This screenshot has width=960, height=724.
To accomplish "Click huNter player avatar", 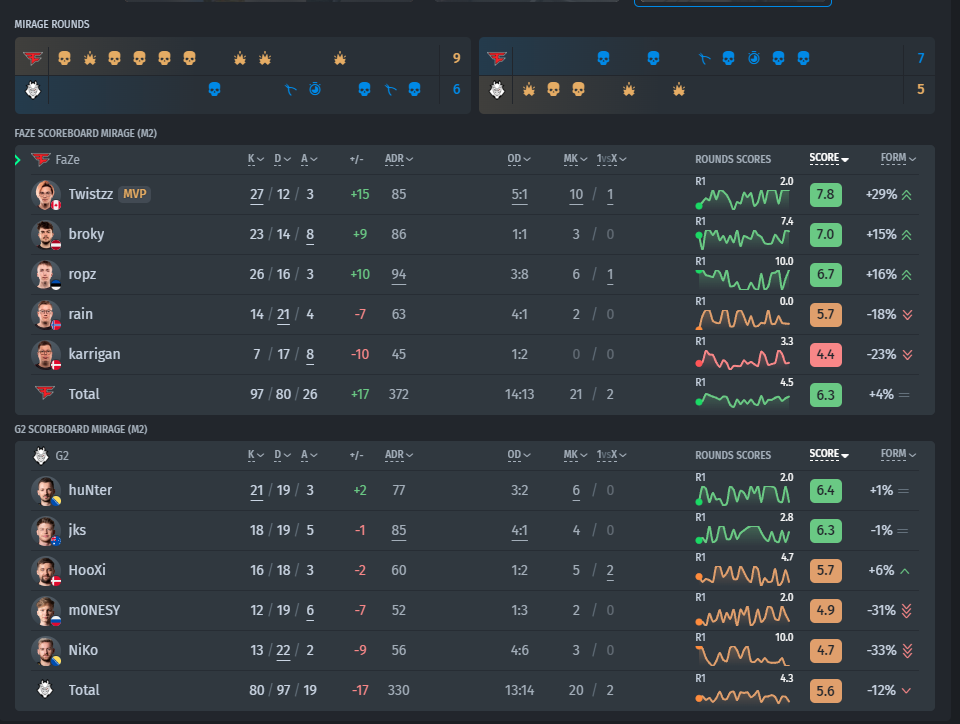I will click(x=46, y=490).
